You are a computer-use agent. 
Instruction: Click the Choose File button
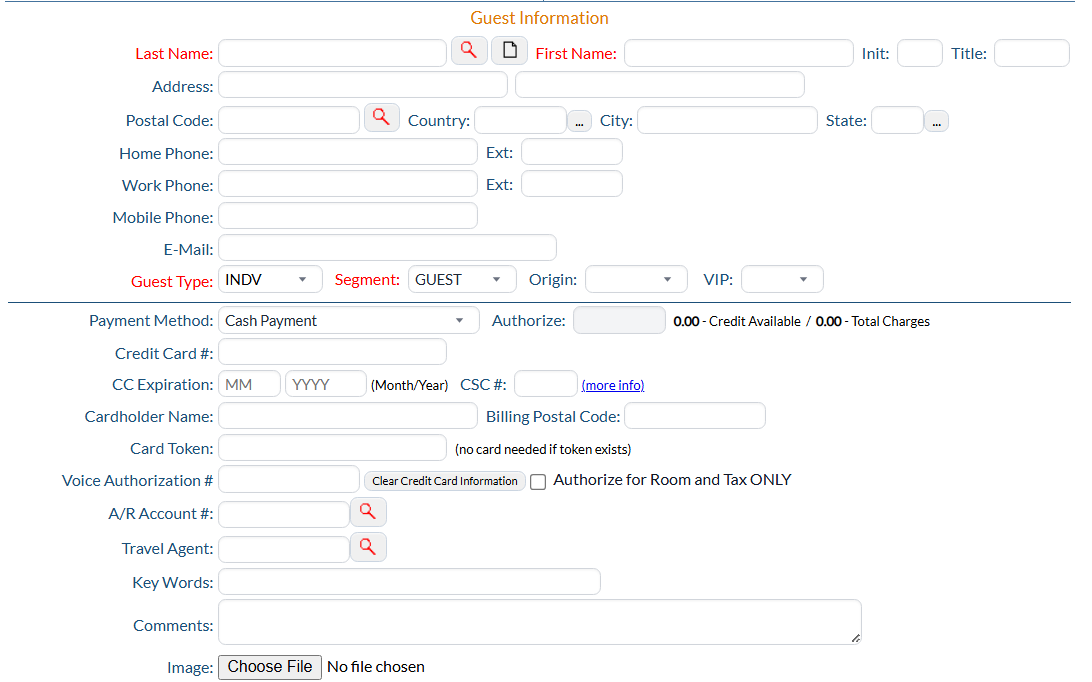pos(270,667)
